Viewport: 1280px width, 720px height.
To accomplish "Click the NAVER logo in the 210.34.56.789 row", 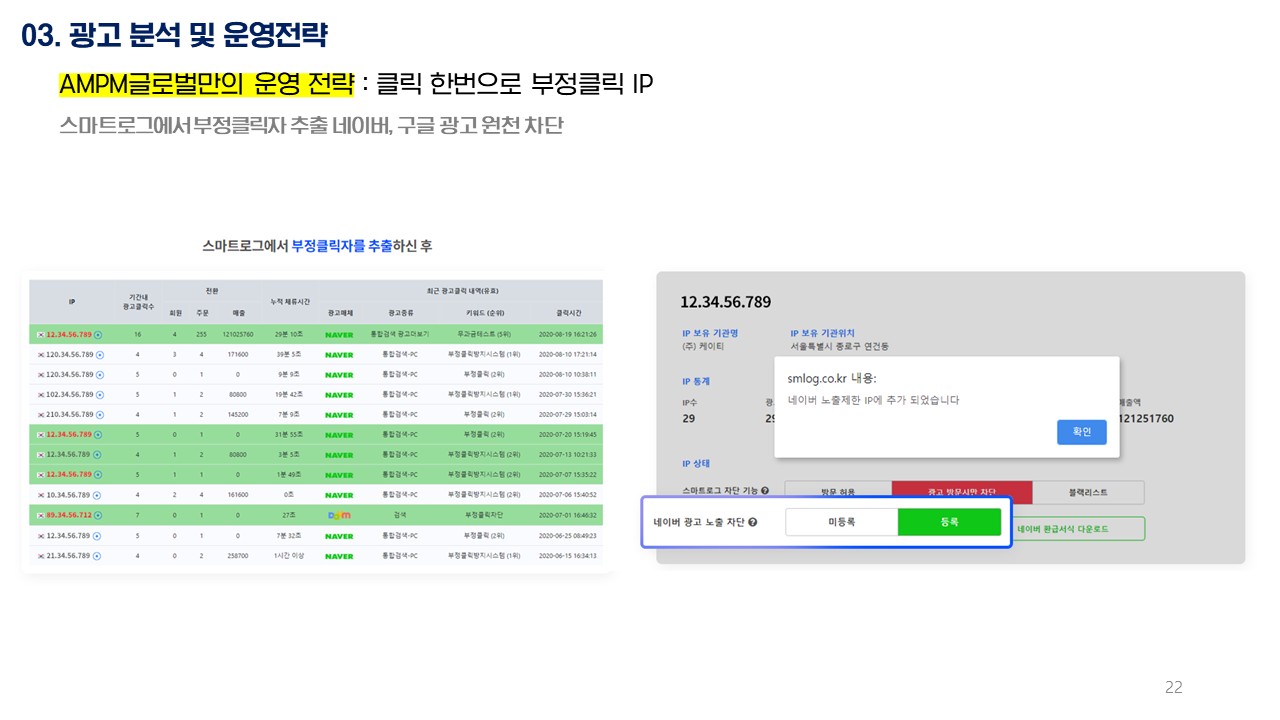I will (x=339, y=415).
